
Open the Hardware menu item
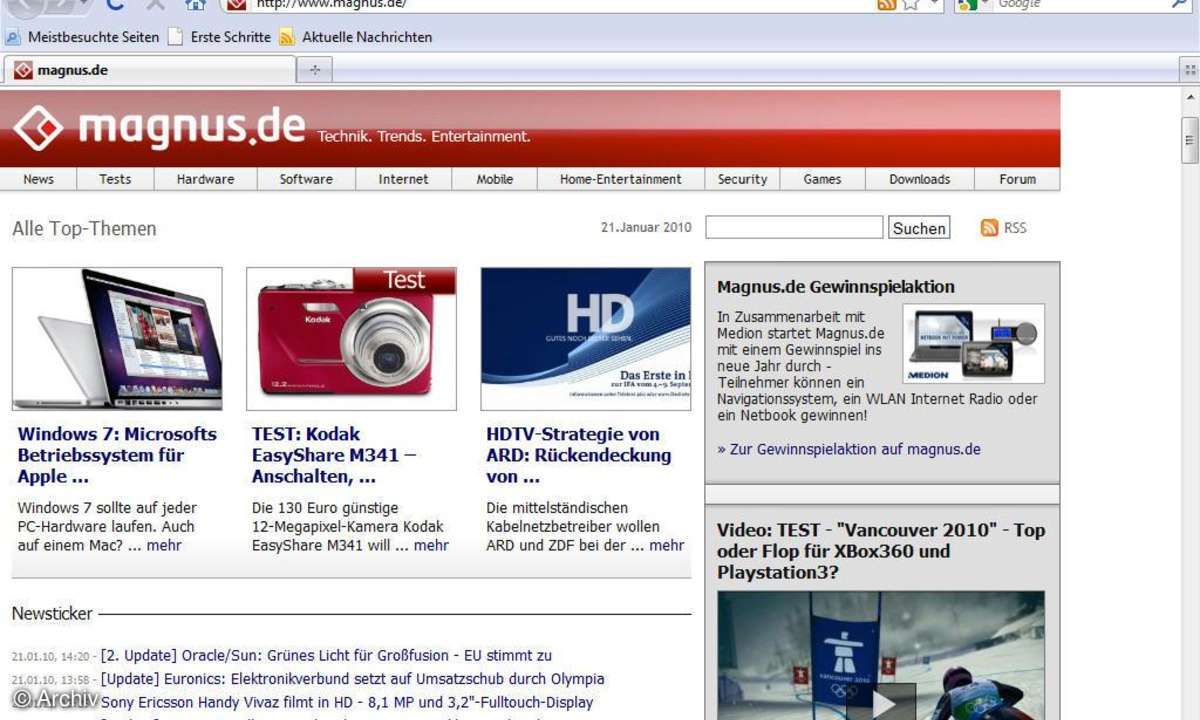(x=205, y=179)
